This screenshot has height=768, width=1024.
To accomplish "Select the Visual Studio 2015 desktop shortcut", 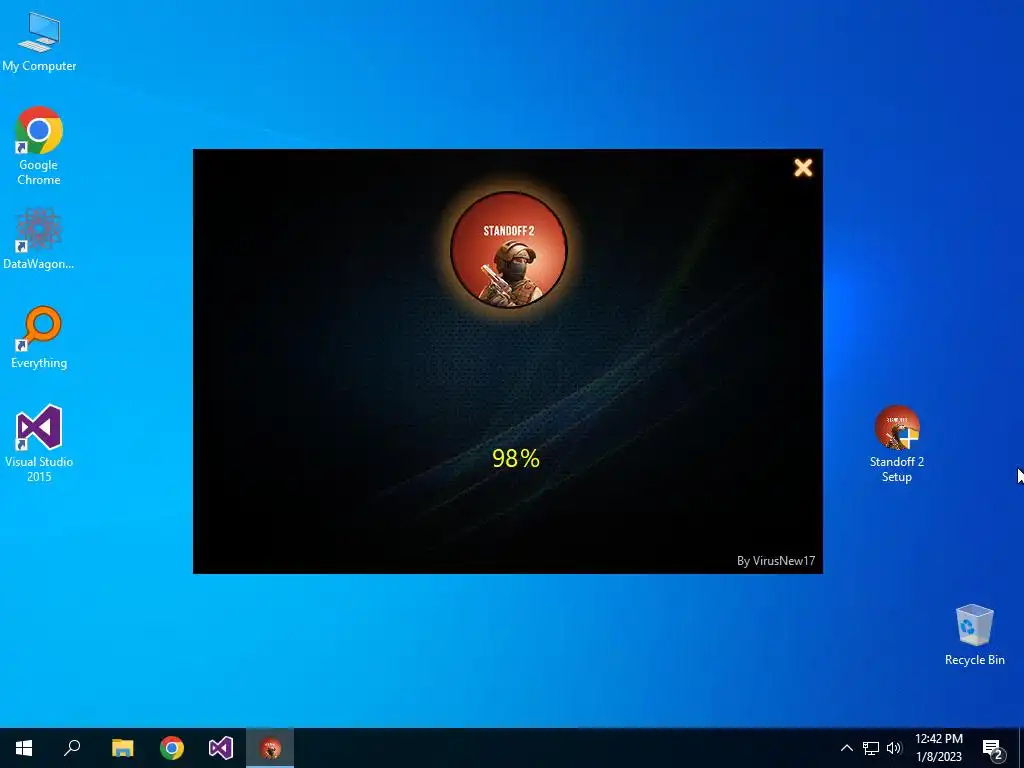I will tap(39, 443).
